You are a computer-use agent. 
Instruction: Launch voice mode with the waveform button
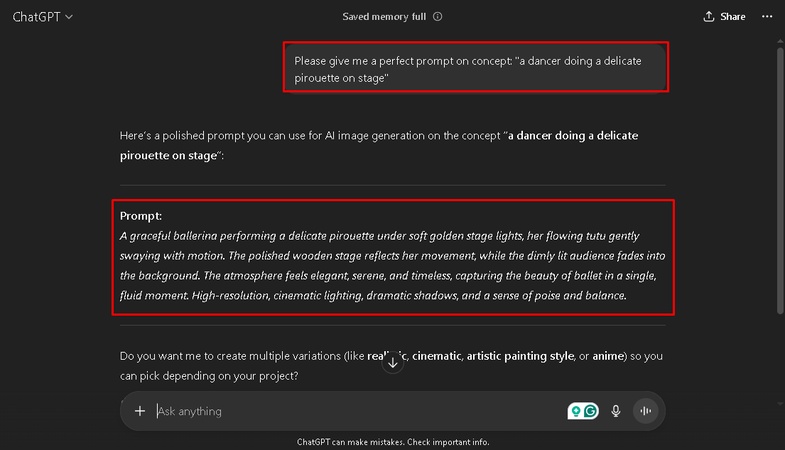click(x=646, y=411)
